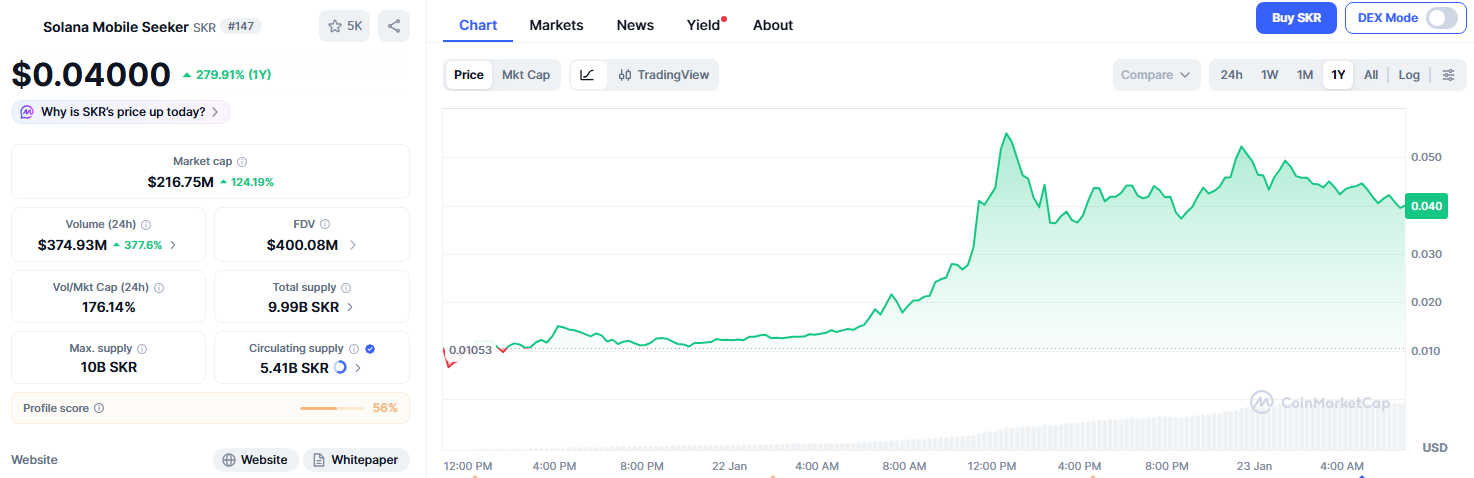
Task: Set chart range to 1W
Action: coord(1269,75)
